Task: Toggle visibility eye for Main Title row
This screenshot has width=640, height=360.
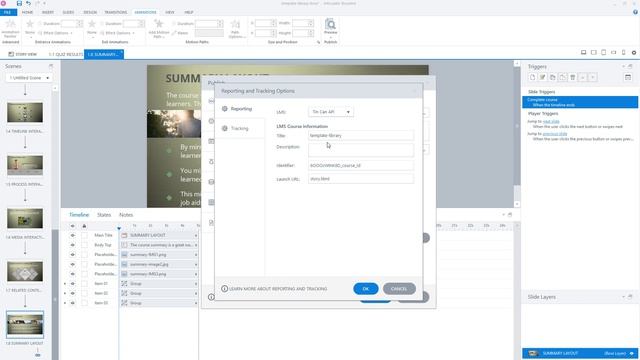Action: (73, 235)
